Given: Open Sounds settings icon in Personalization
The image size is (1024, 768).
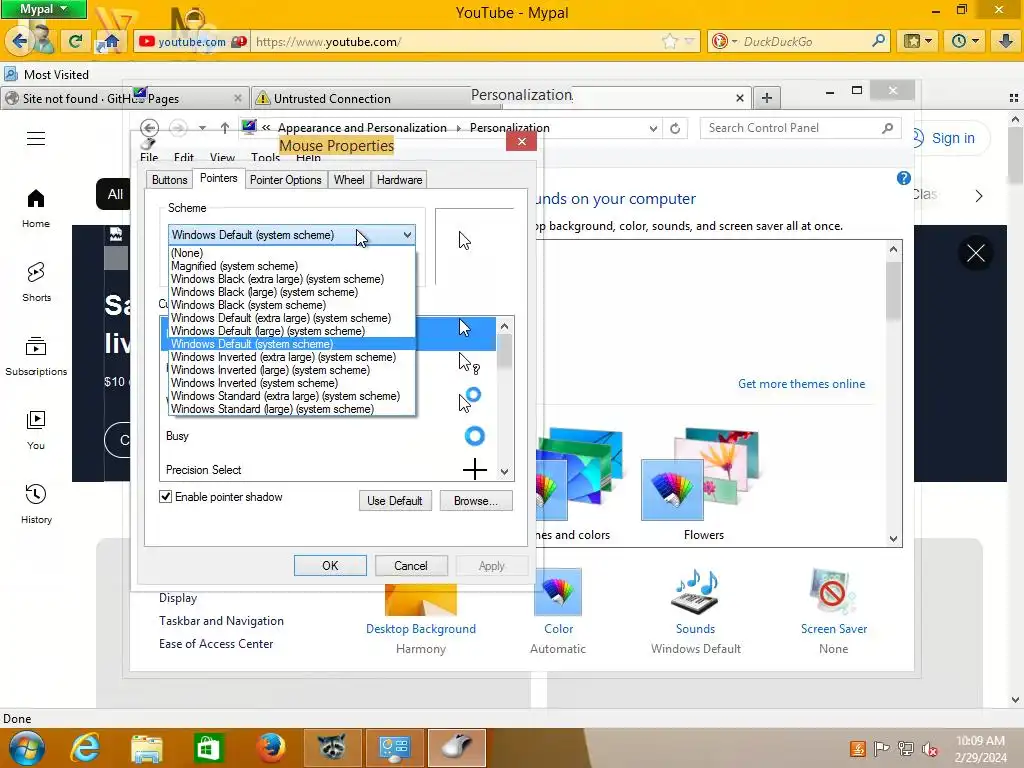Looking at the screenshot, I should 695,592.
